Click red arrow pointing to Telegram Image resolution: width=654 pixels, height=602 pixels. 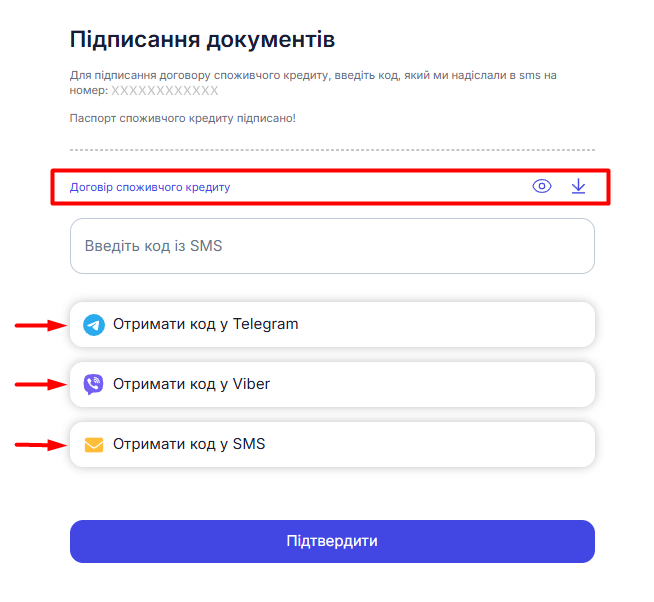click(39, 325)
